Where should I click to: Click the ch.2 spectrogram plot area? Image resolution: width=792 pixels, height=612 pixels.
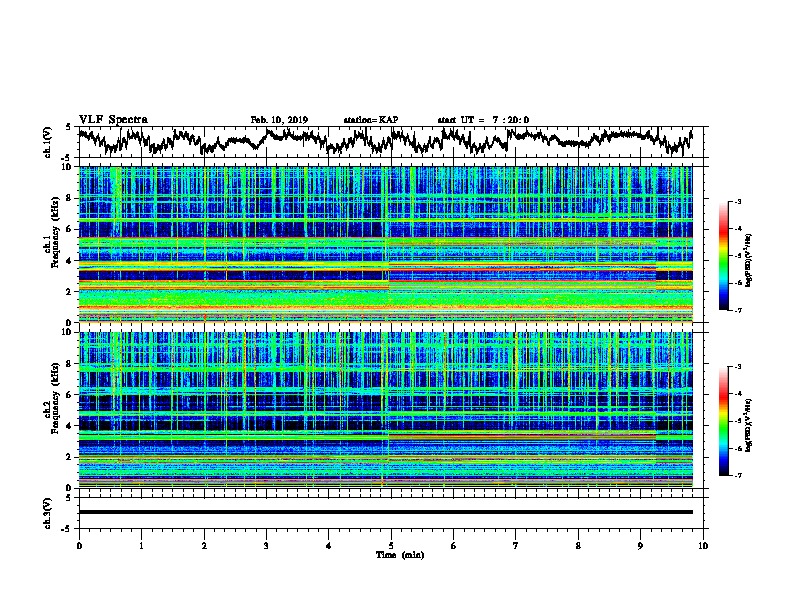[385, 410]
